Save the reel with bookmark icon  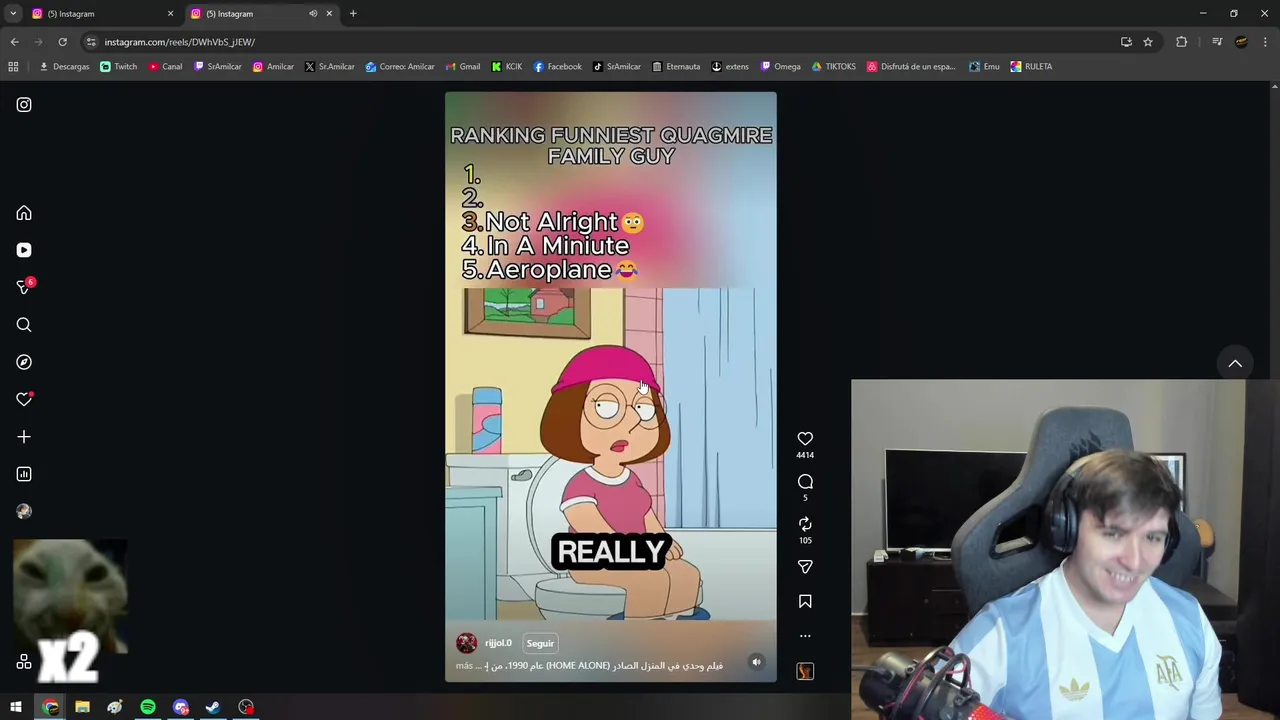coord(805,601)
